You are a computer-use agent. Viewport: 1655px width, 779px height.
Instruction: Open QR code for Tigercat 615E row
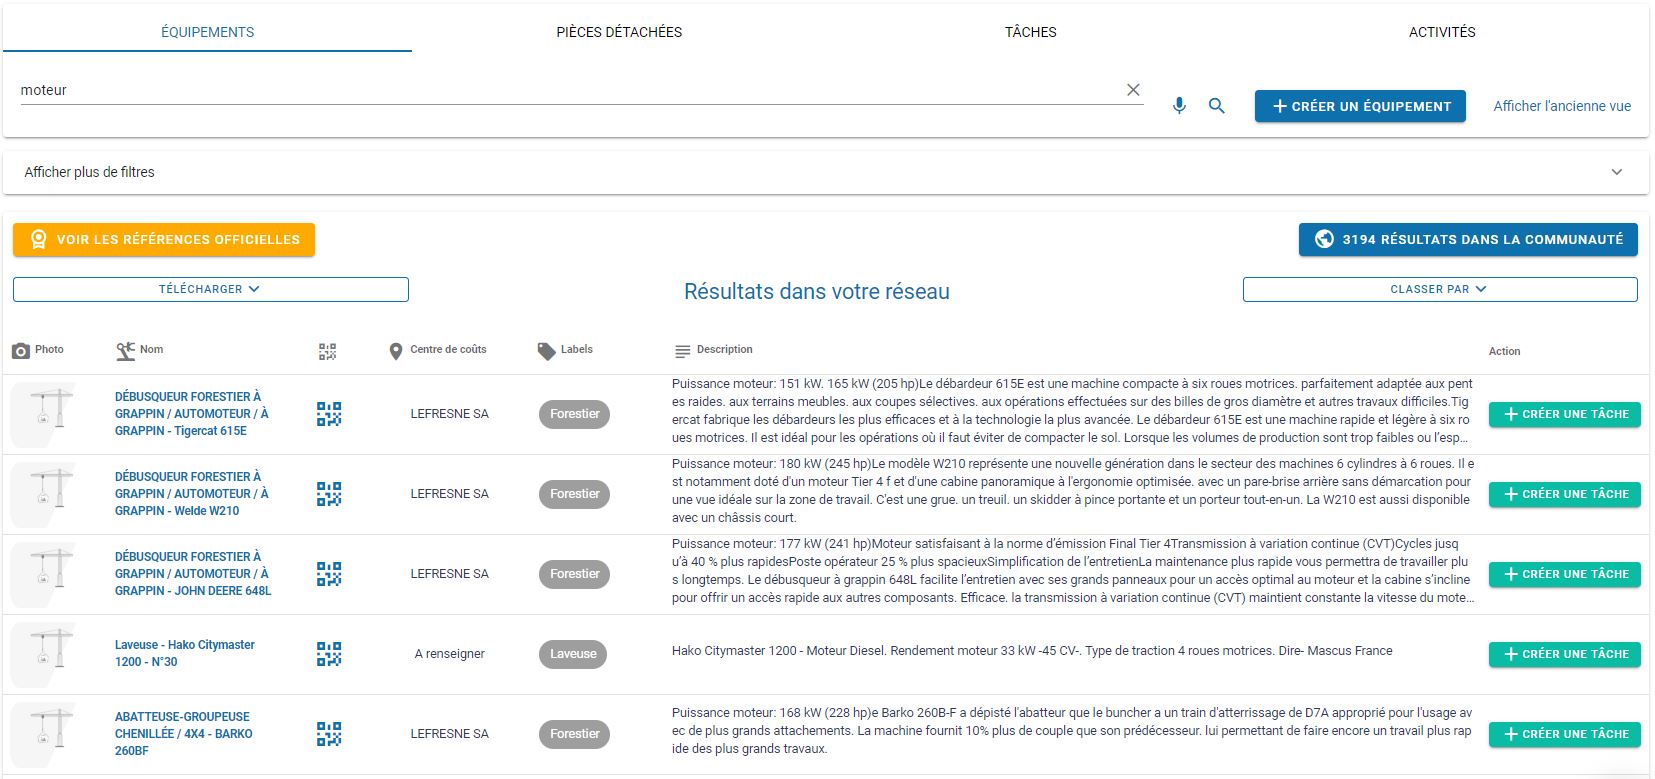pyautogui.click(x=329, y=414)
